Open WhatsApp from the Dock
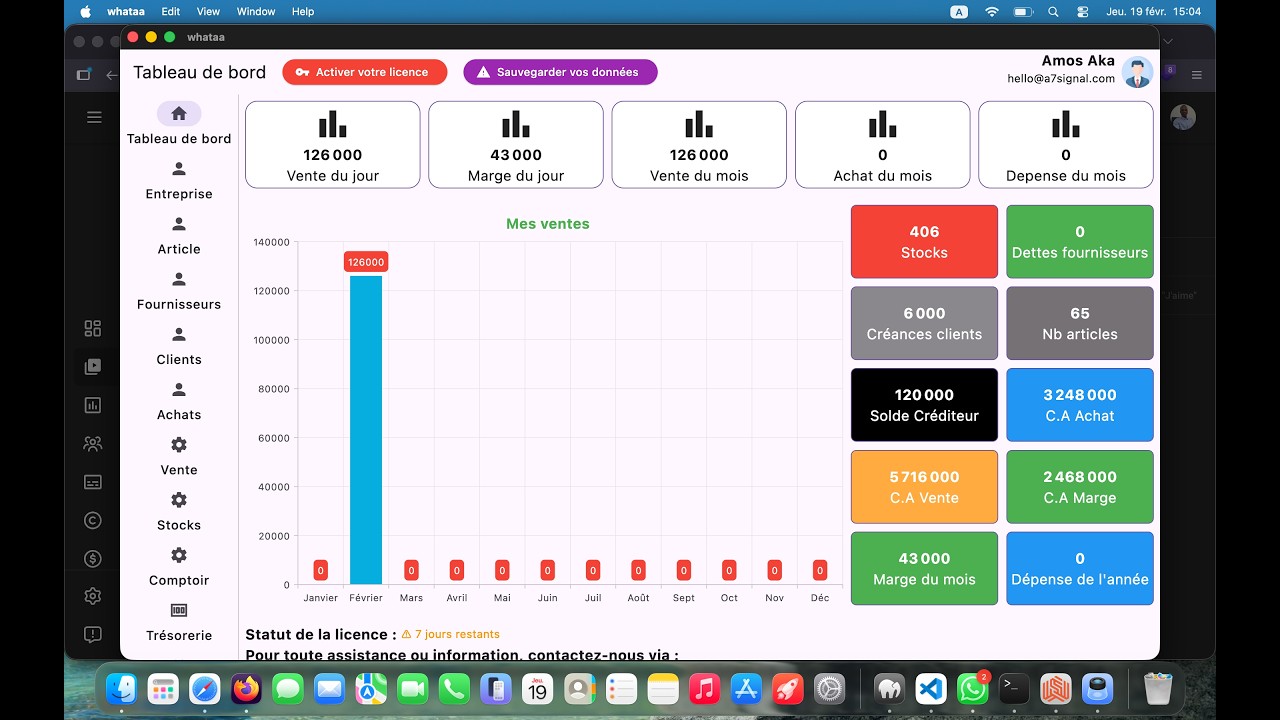Screen dimensions: 1280x720 click(972, 688)
